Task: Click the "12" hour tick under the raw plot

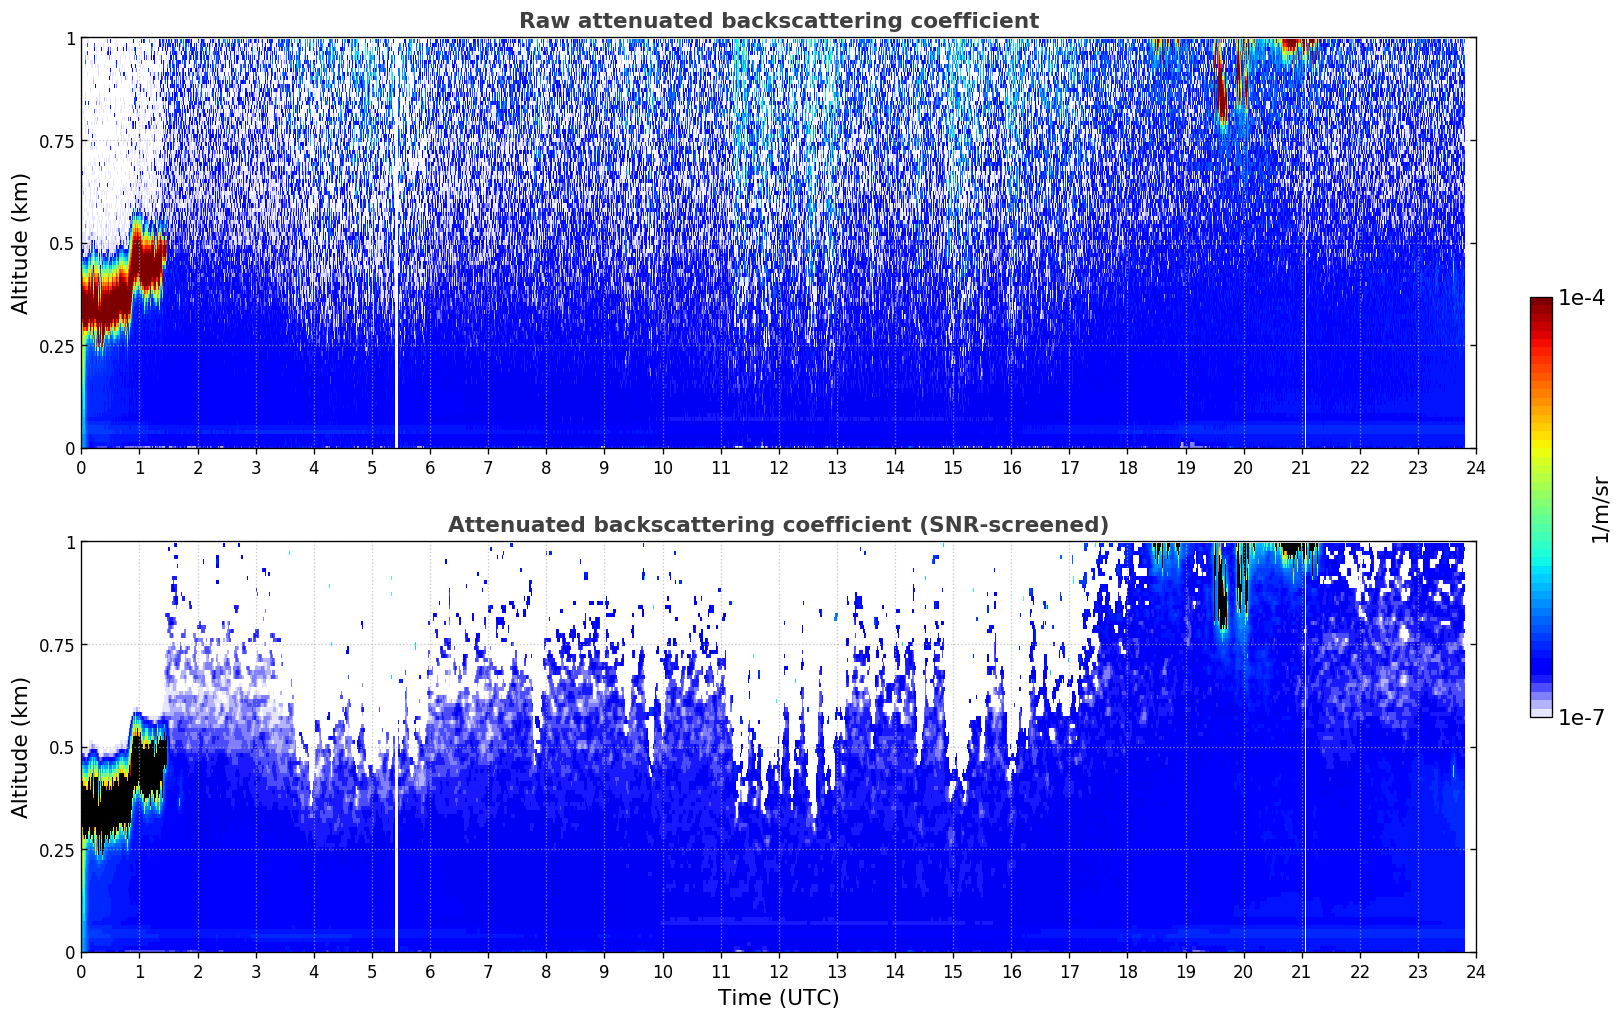Action: (x=778, y=467)
